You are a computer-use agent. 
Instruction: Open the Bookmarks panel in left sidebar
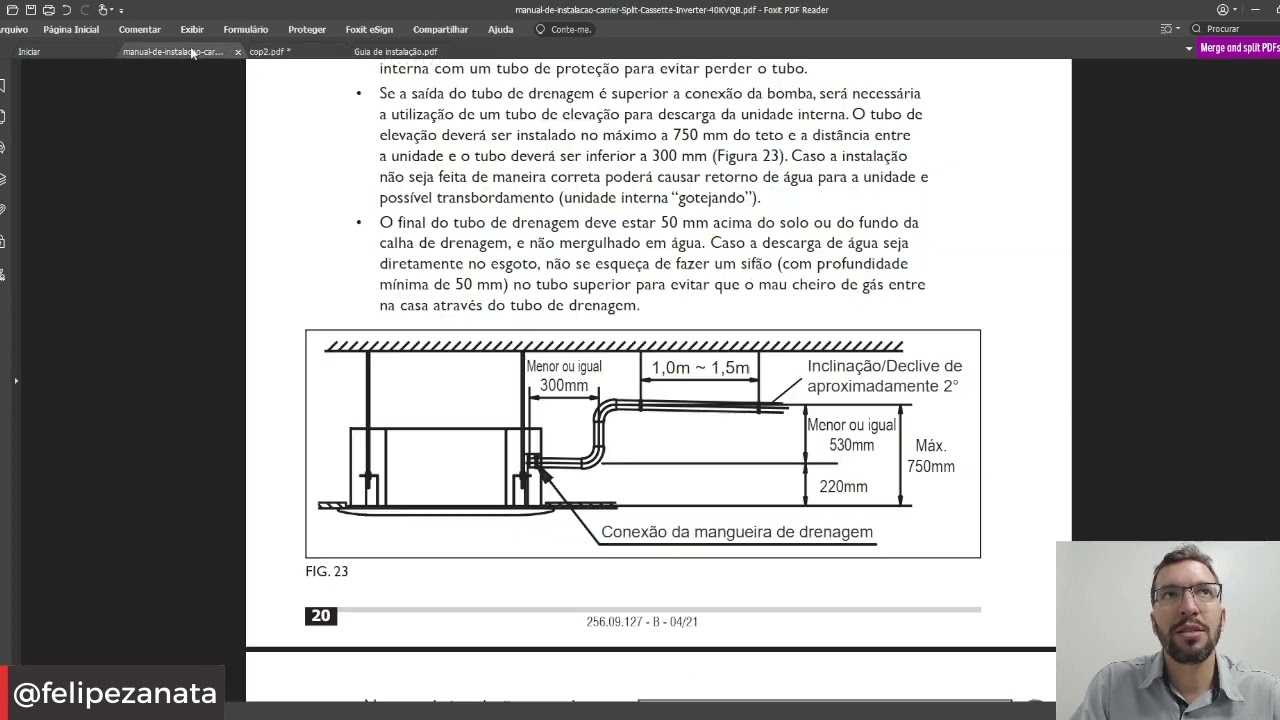pyautogui.click(x=3, y=86)
